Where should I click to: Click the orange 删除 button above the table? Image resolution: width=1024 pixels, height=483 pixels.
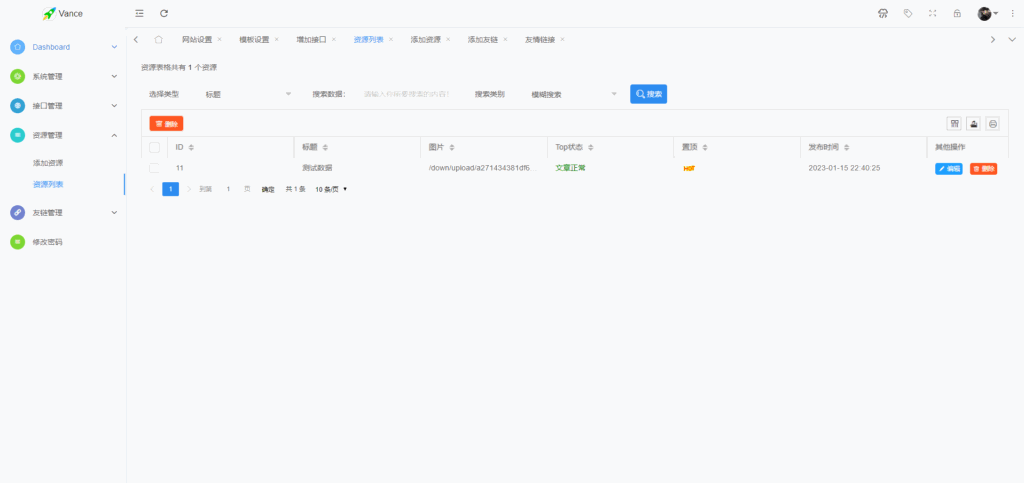pyautogui.click(x=167, y=123)
